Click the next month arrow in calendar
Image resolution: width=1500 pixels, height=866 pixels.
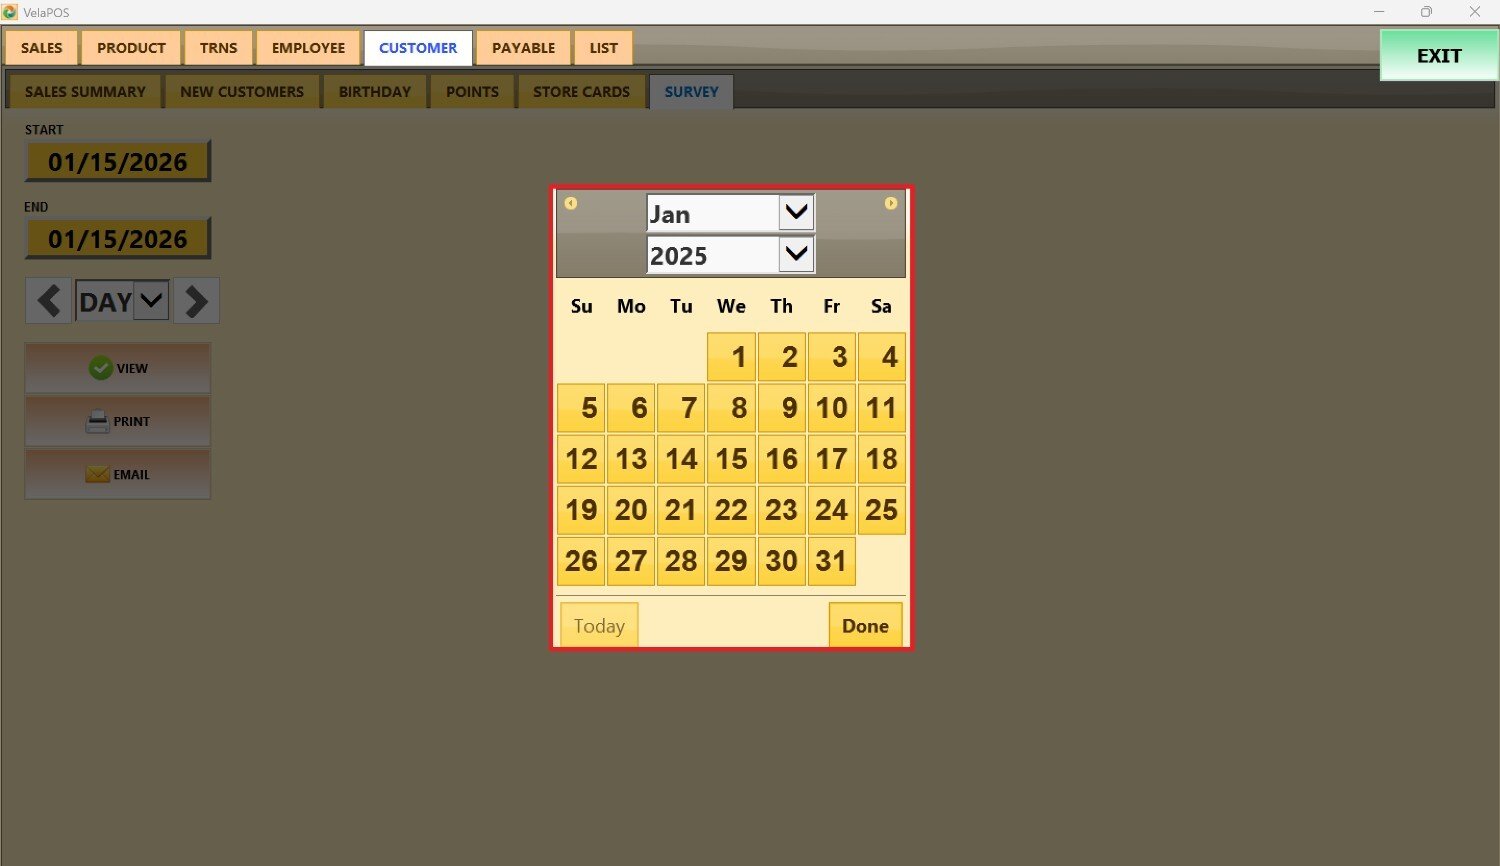(890, 203)
